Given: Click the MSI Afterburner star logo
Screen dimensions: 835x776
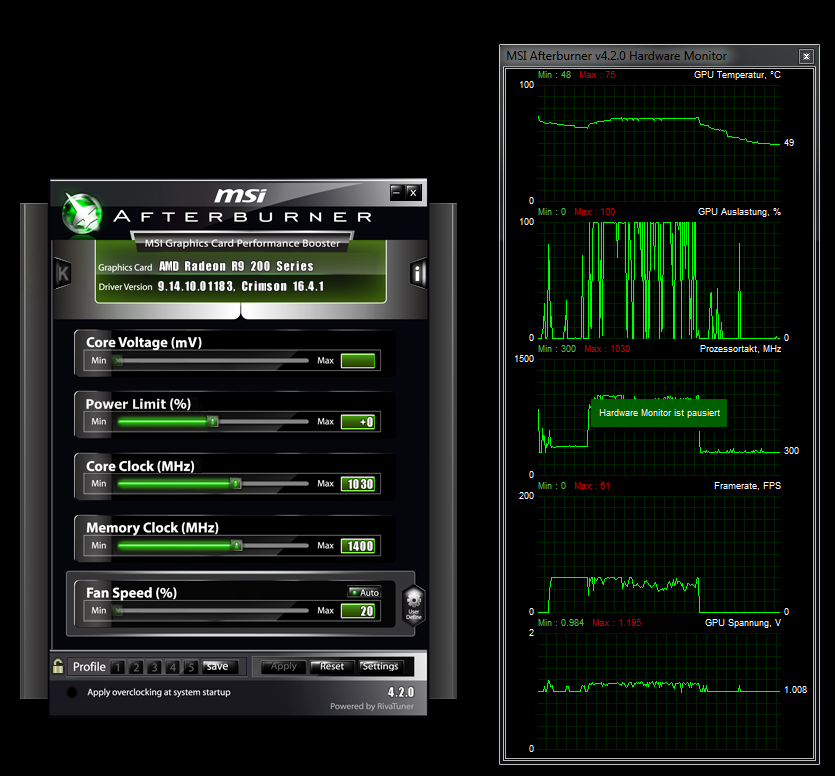Looking at the screenshot, I should click(x=82, y=214).
